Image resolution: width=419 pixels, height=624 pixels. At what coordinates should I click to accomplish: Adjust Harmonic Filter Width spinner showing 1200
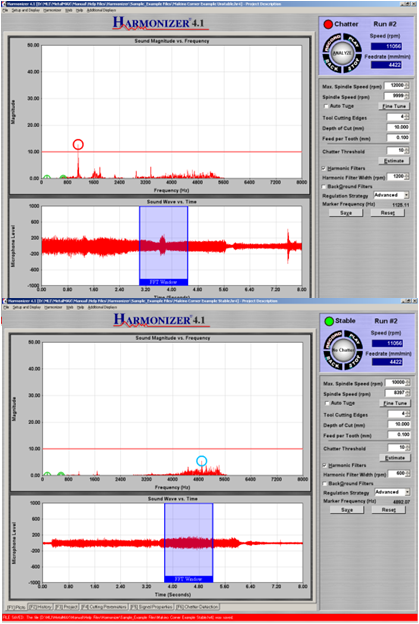[x=407, y=176]
